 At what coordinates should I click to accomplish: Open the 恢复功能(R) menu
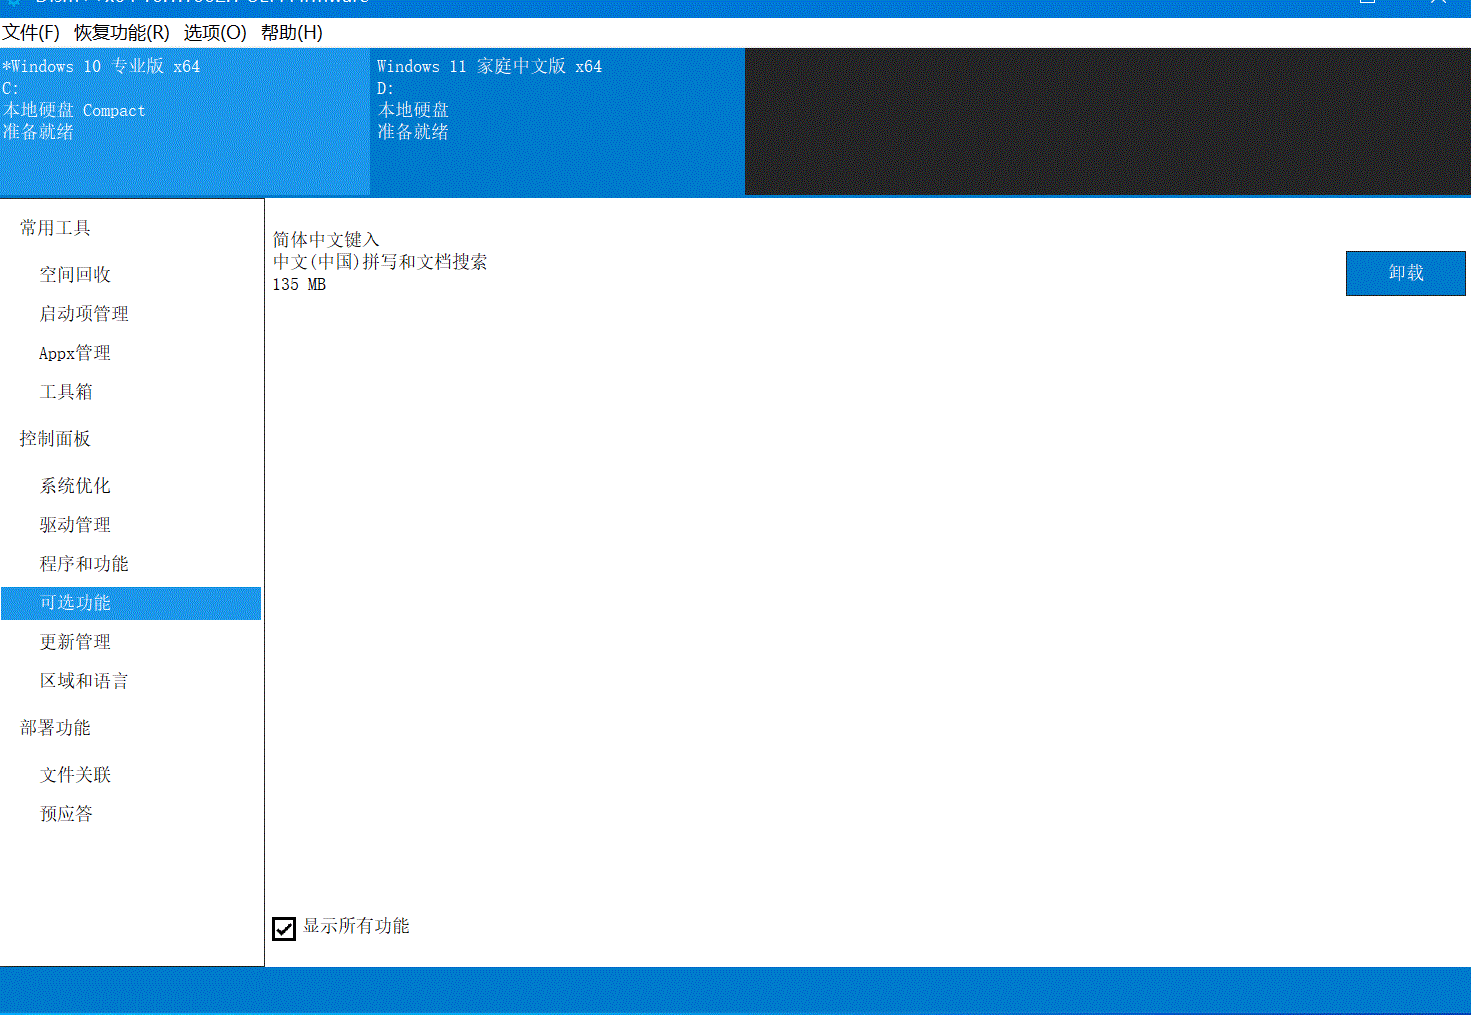point(121,33)
